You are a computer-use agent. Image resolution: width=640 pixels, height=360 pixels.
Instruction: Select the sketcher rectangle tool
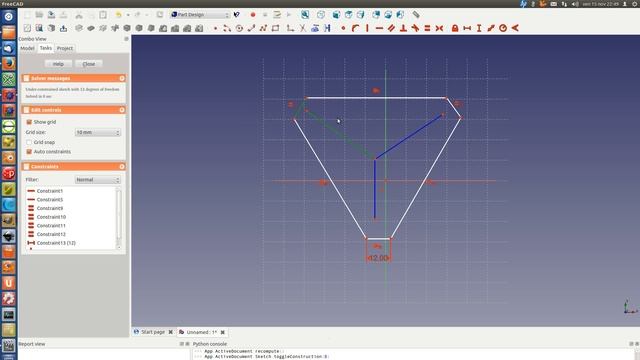click(276, 28)
